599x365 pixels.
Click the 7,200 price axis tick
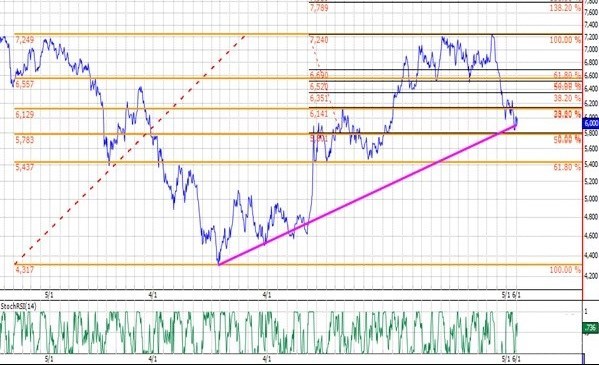coord(591,37)
